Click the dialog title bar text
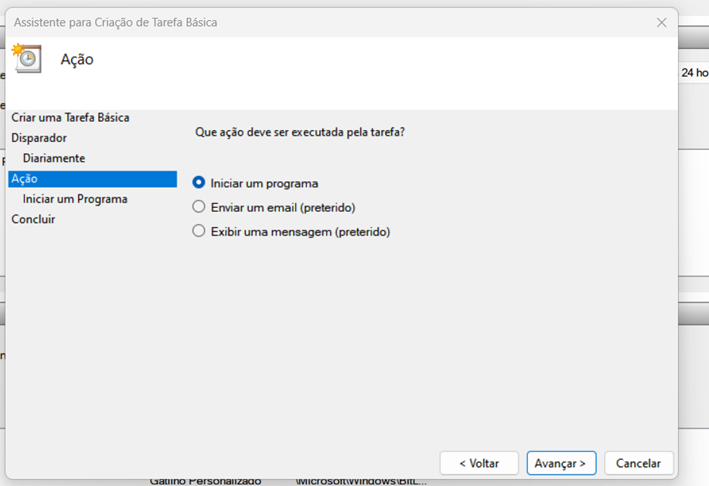The height and width of the screenshot is (486, 709). pos(115,22)
